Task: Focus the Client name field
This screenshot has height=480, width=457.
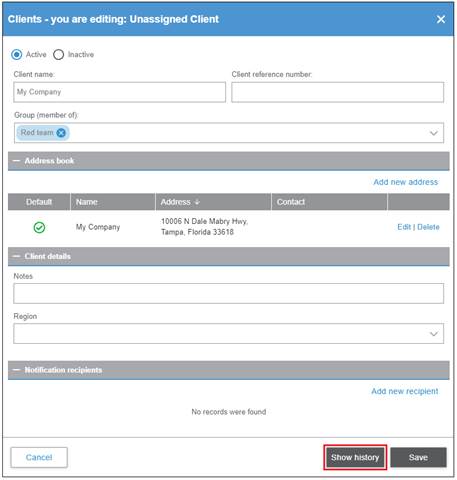Action: pos(120,92)
